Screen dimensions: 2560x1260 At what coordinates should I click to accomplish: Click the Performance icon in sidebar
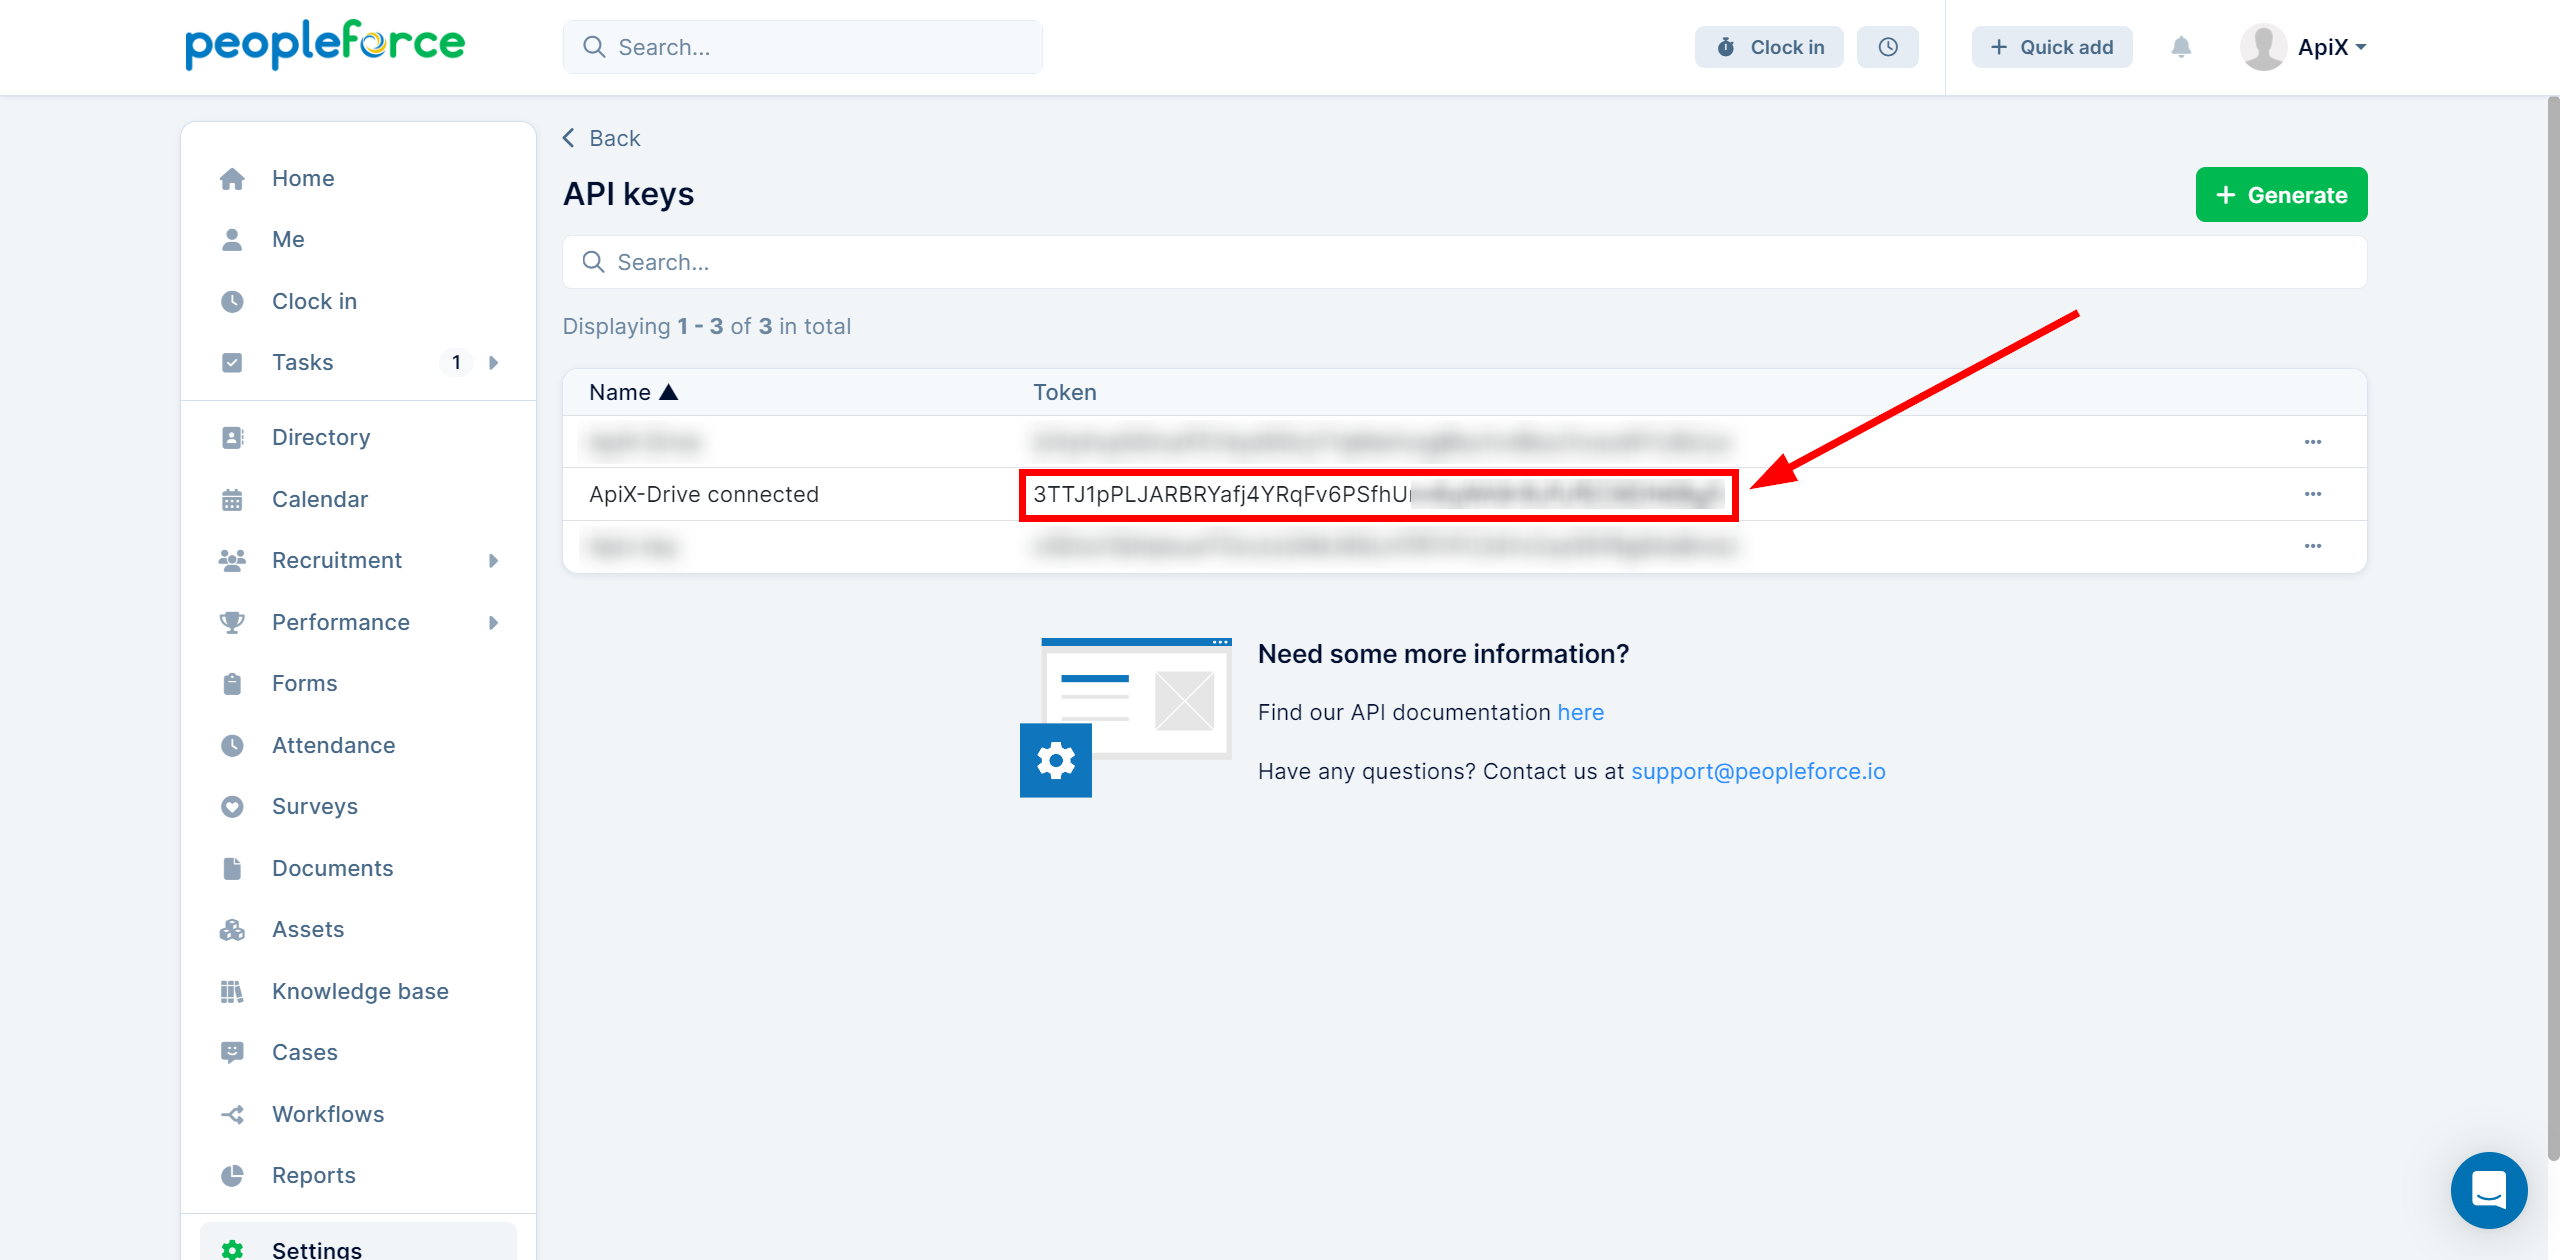click(x=232, y=622)
